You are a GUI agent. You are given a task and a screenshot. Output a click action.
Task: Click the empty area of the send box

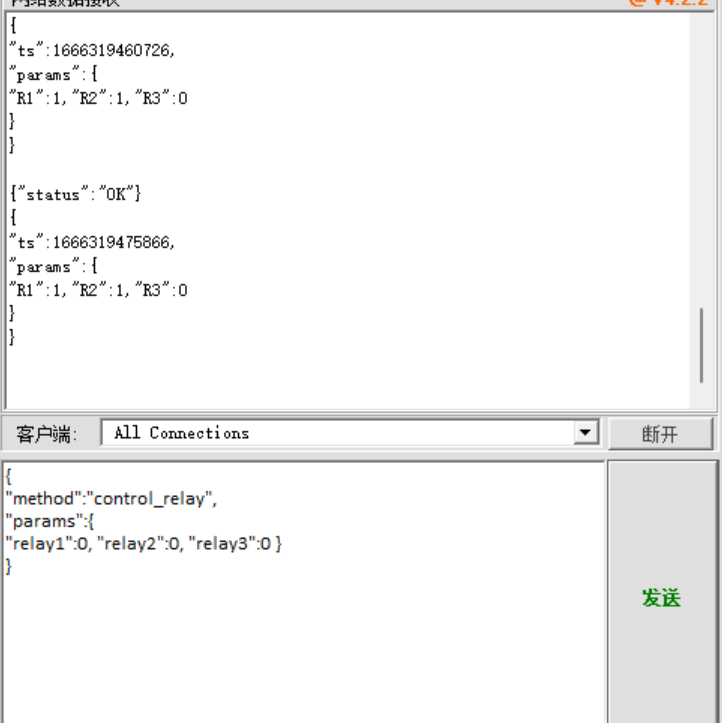coord(300,650)
